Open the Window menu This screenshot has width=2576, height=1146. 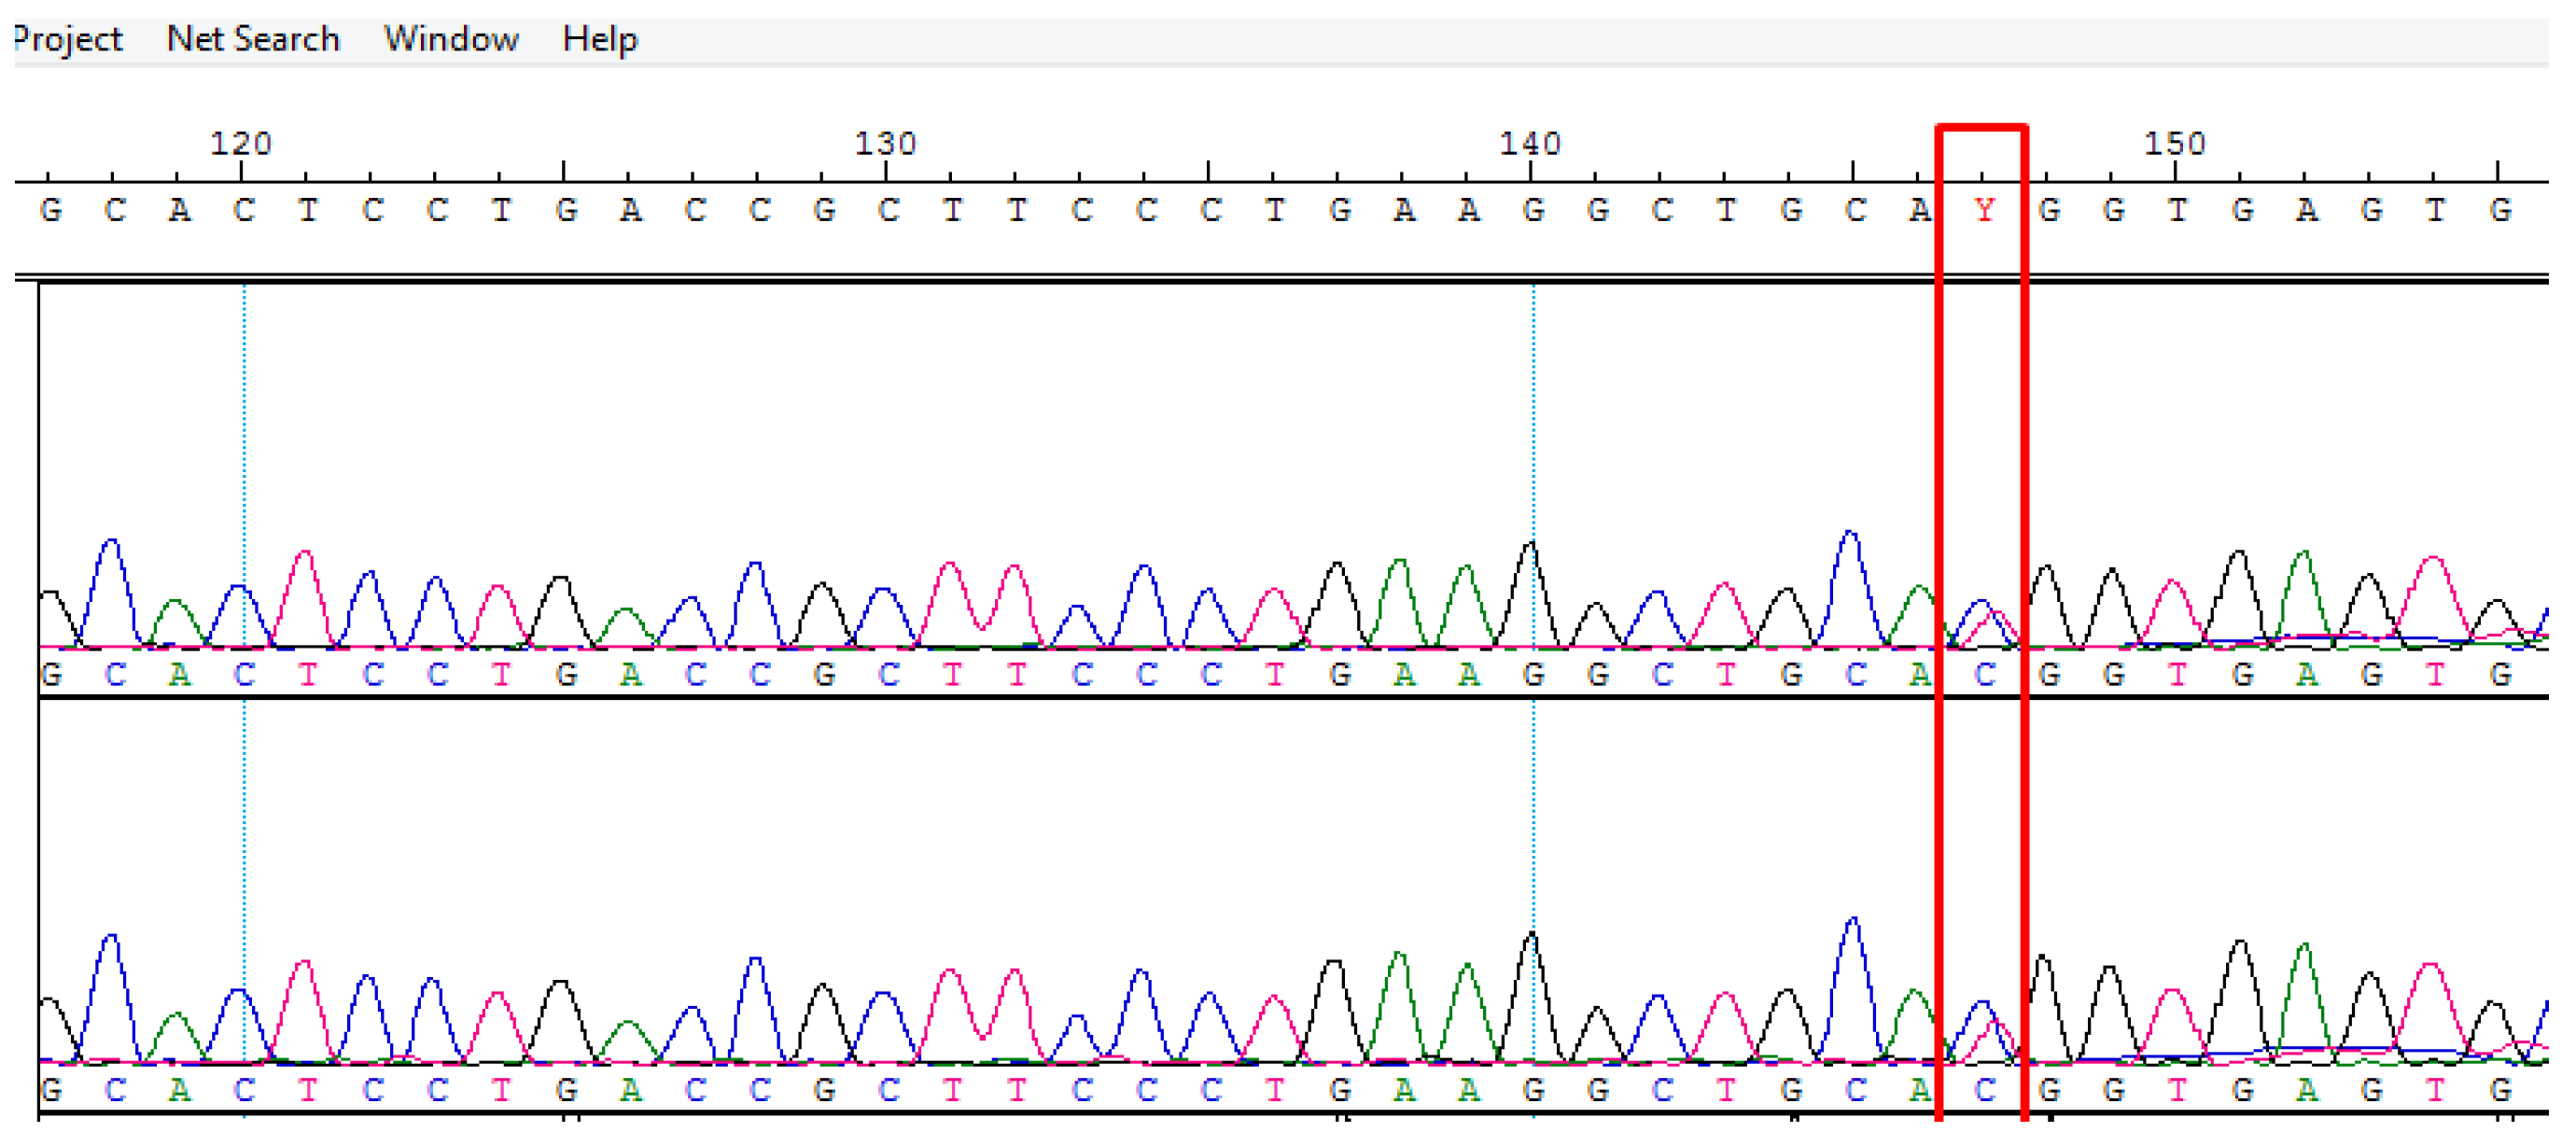[x=451, y=38]
